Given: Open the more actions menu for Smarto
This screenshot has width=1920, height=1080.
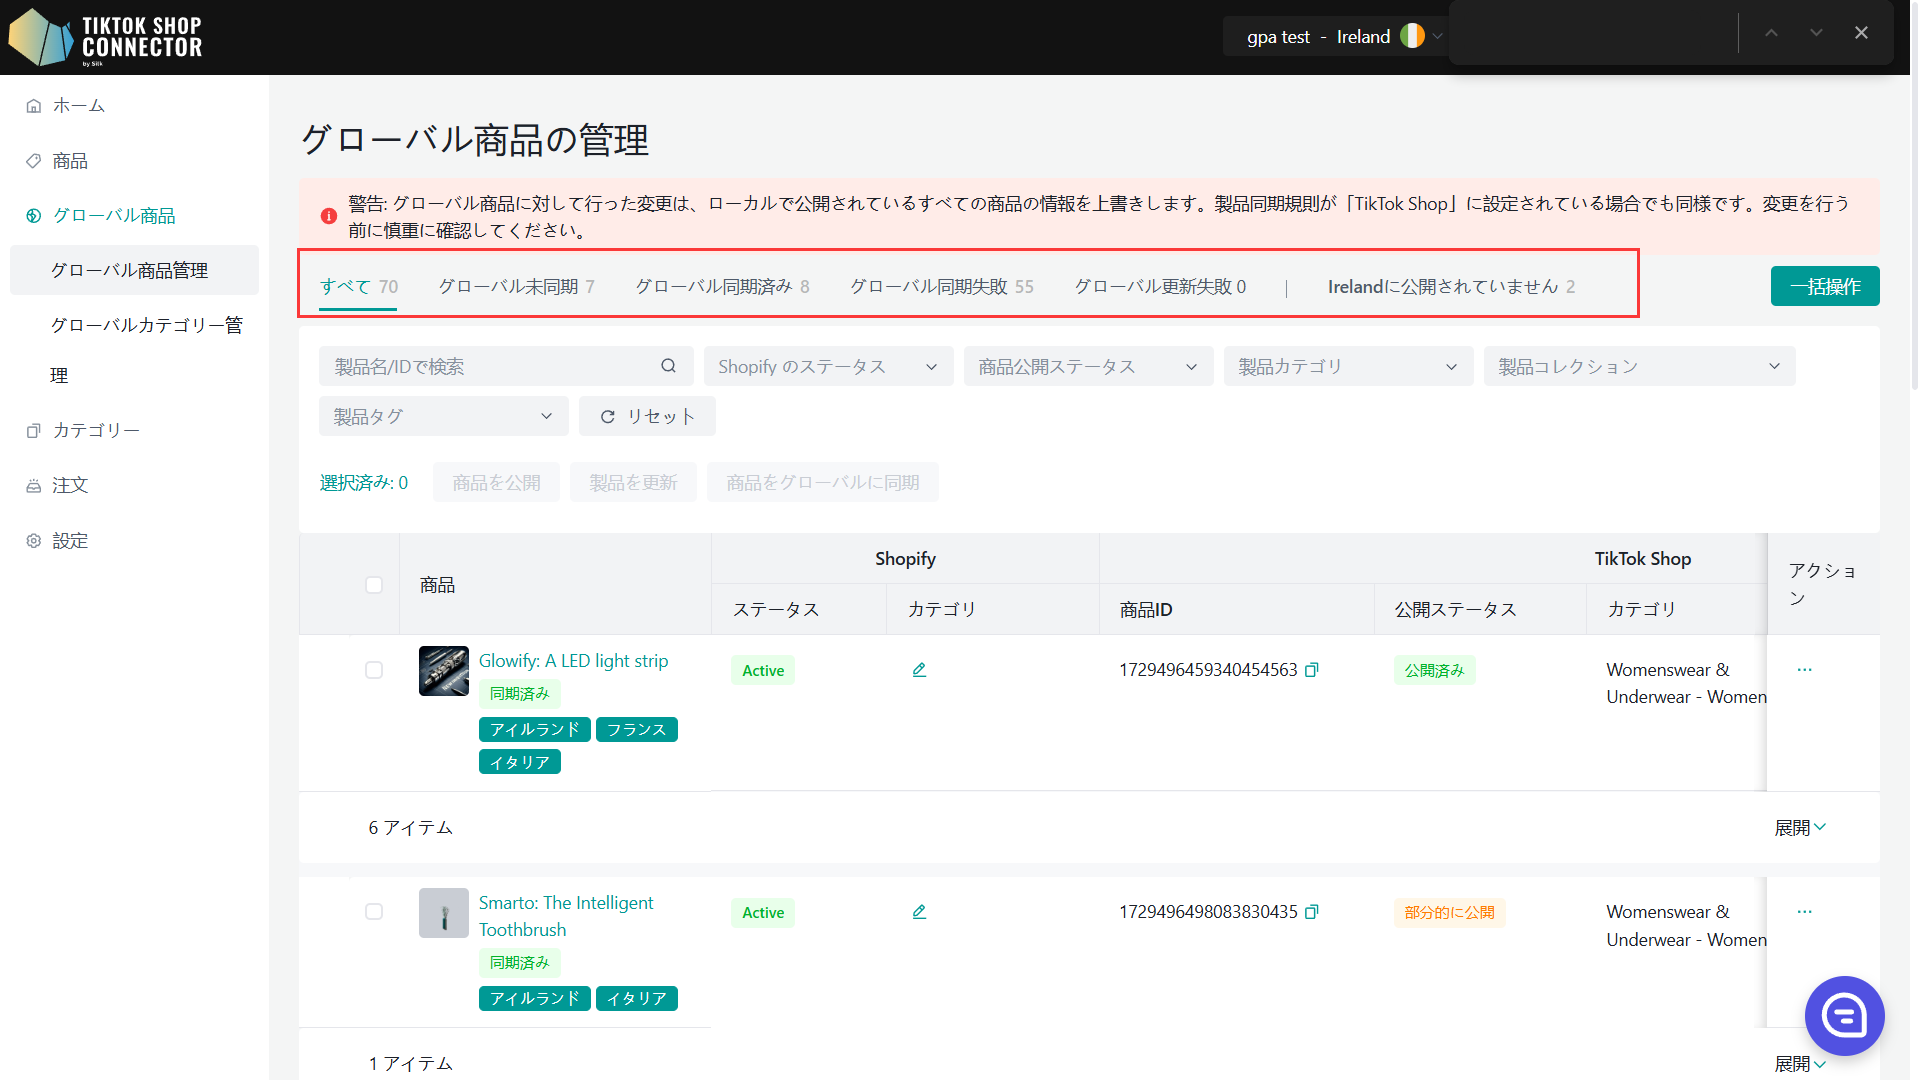Looking at the screenshot, I should point(1804,912).
